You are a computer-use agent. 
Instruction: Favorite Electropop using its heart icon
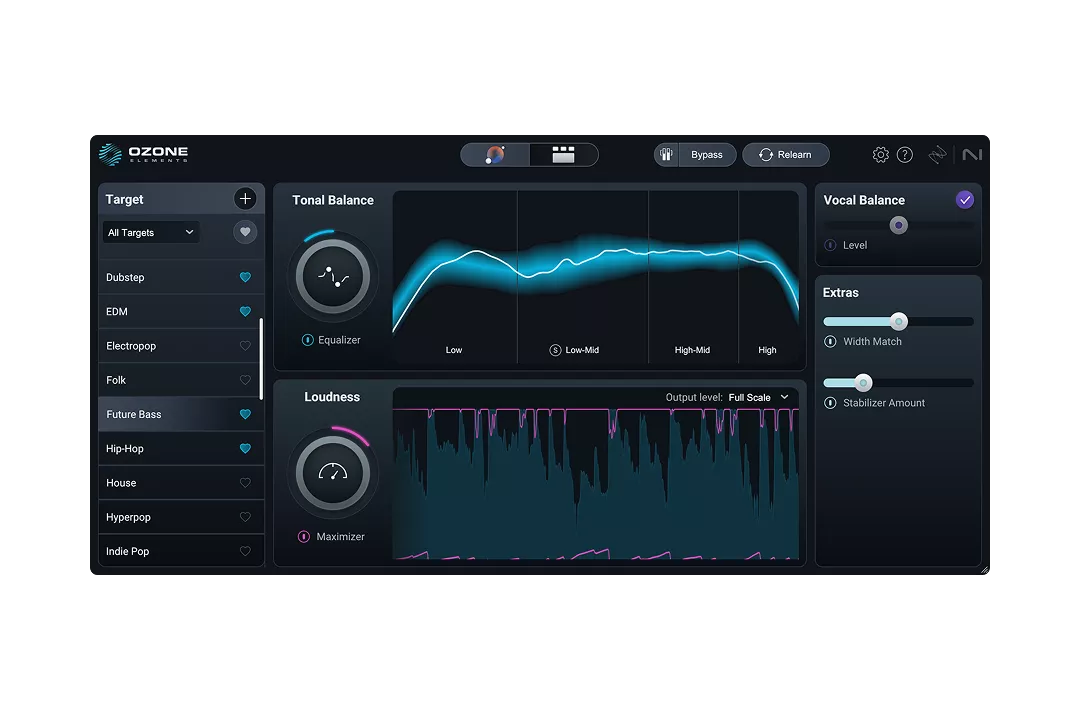pyautogui.click(x=245, y=345)
